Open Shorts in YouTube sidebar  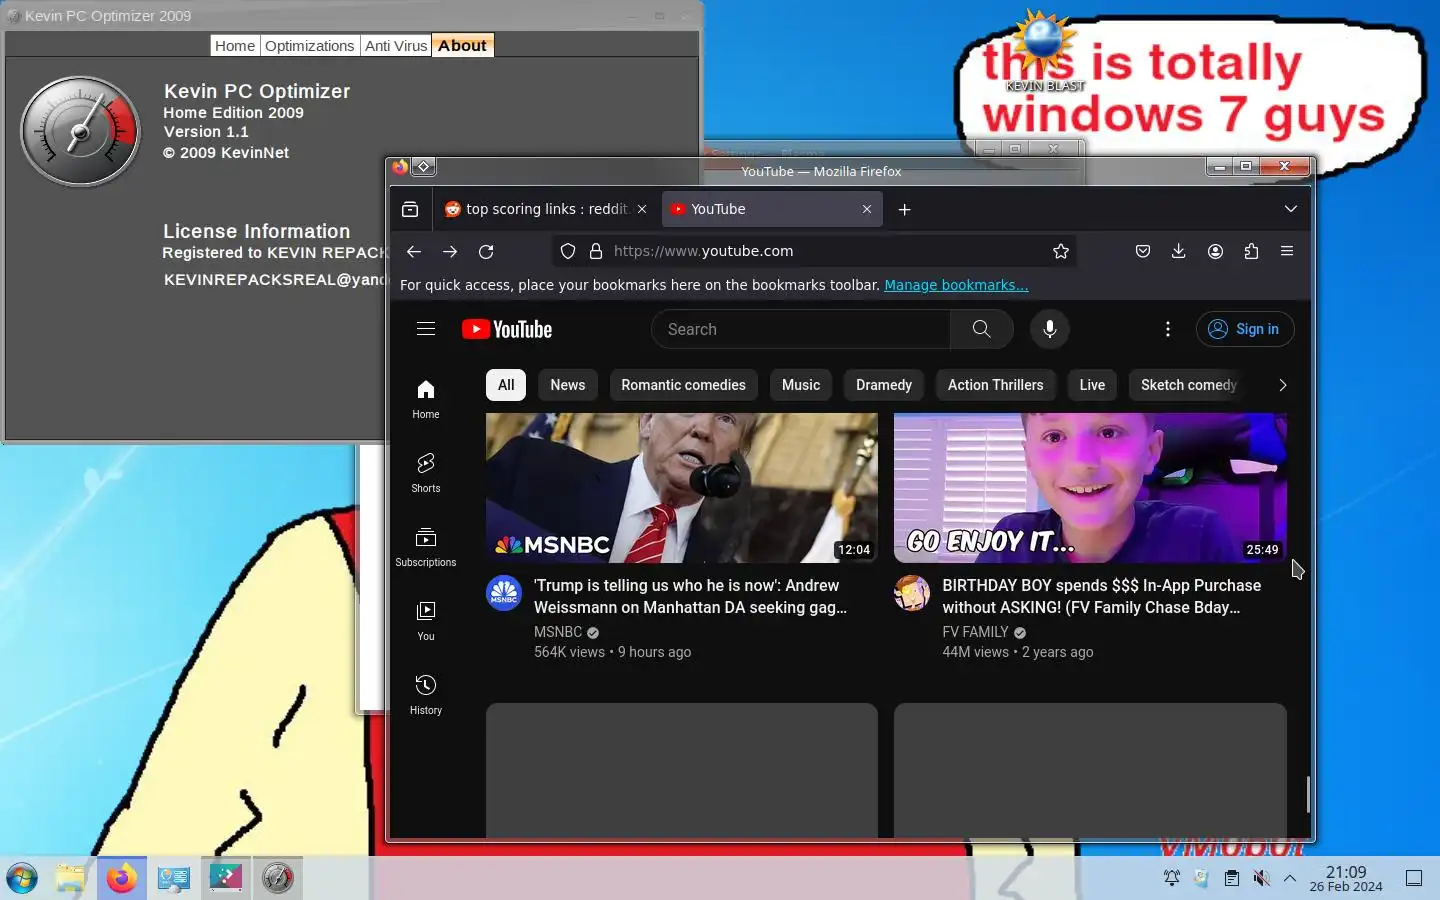tap(426, 473)
